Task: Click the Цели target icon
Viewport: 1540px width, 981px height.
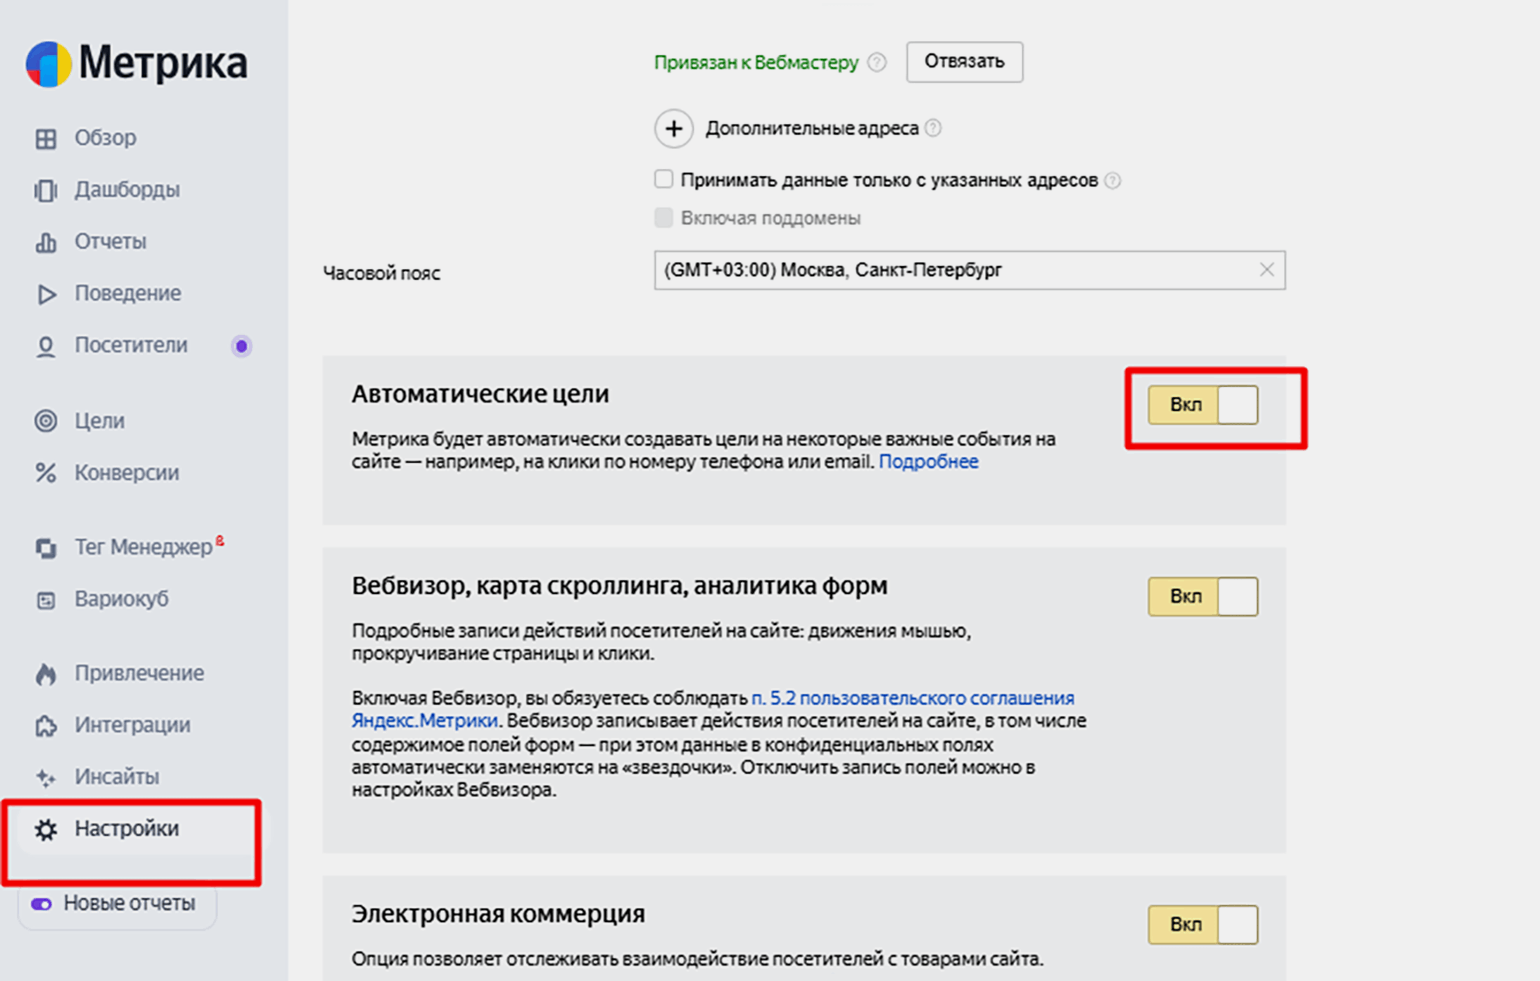Action: 46,421
